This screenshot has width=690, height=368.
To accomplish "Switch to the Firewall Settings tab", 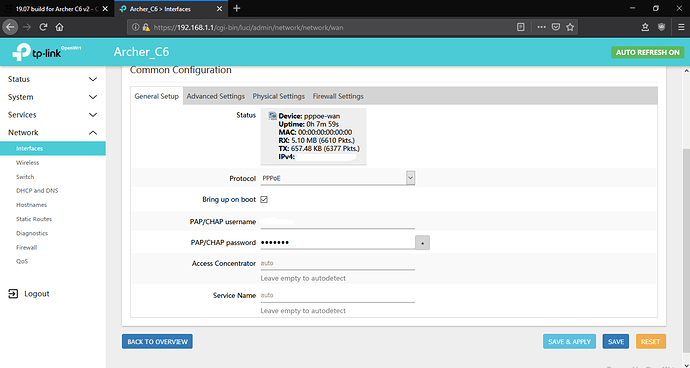I will coord(338,96).
